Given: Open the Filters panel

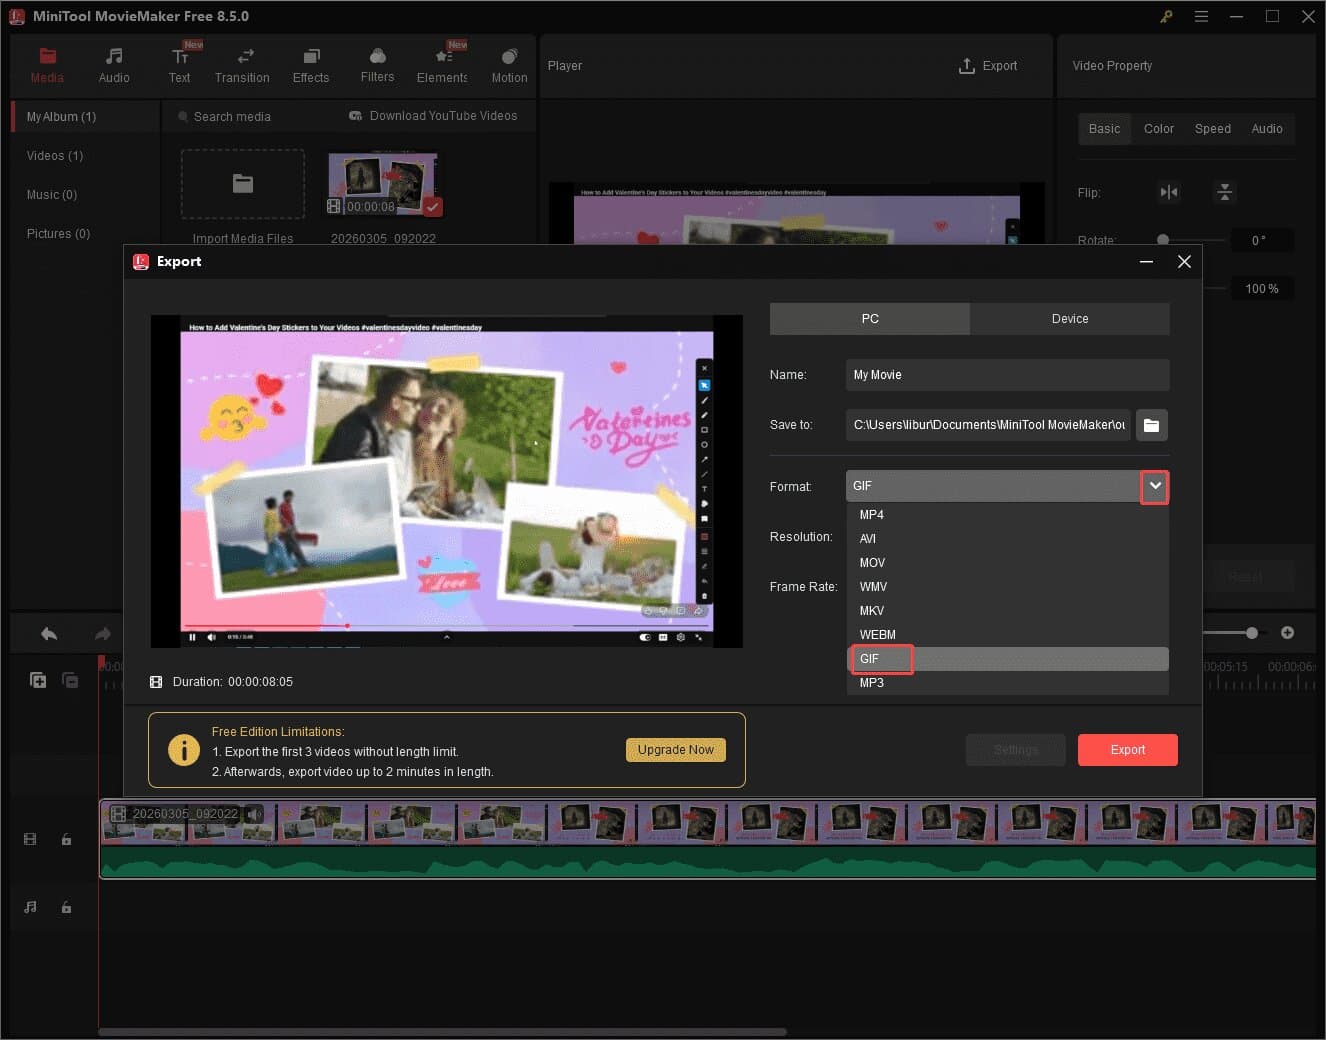Looking at the screenshot, I should tap(377, 63).
